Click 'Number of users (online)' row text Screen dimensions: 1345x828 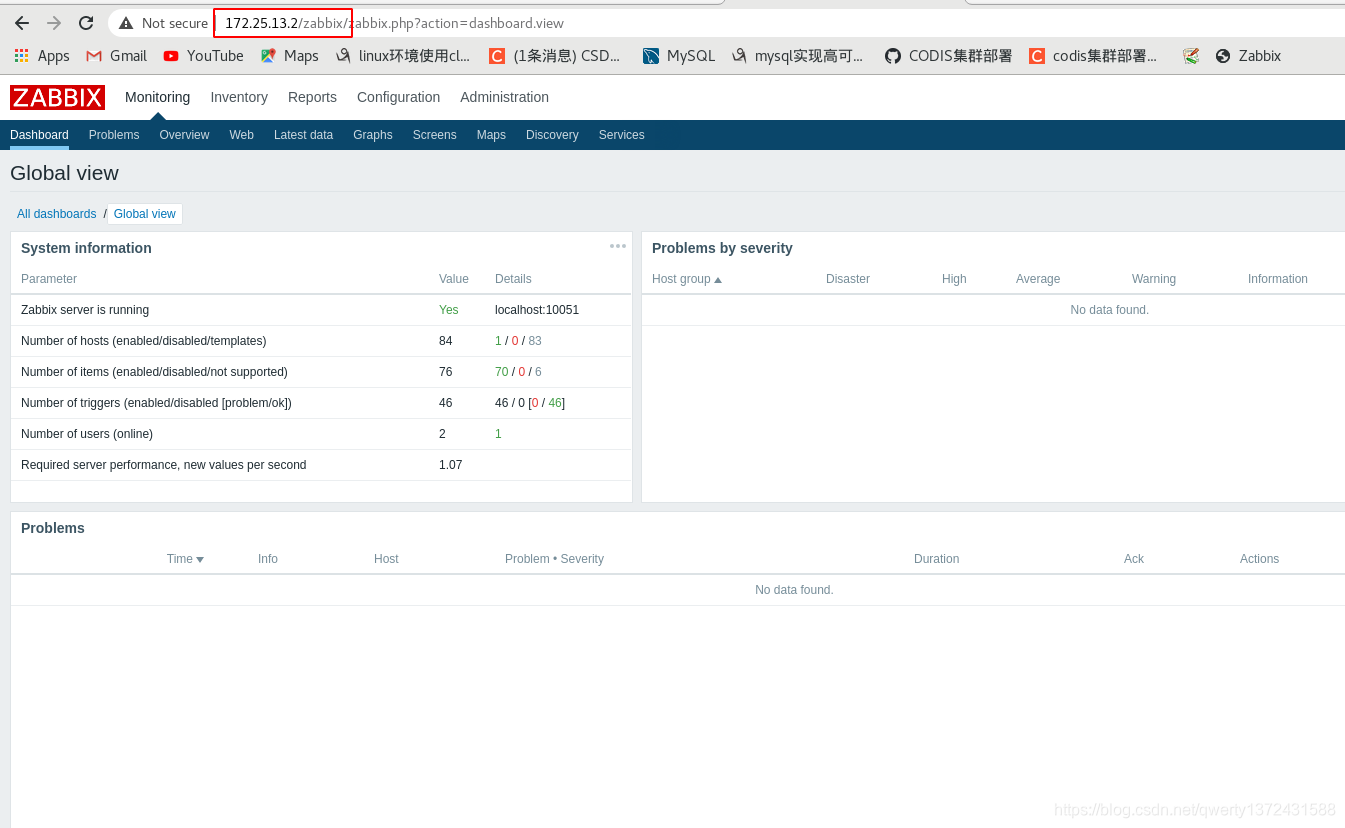(87, 434)
